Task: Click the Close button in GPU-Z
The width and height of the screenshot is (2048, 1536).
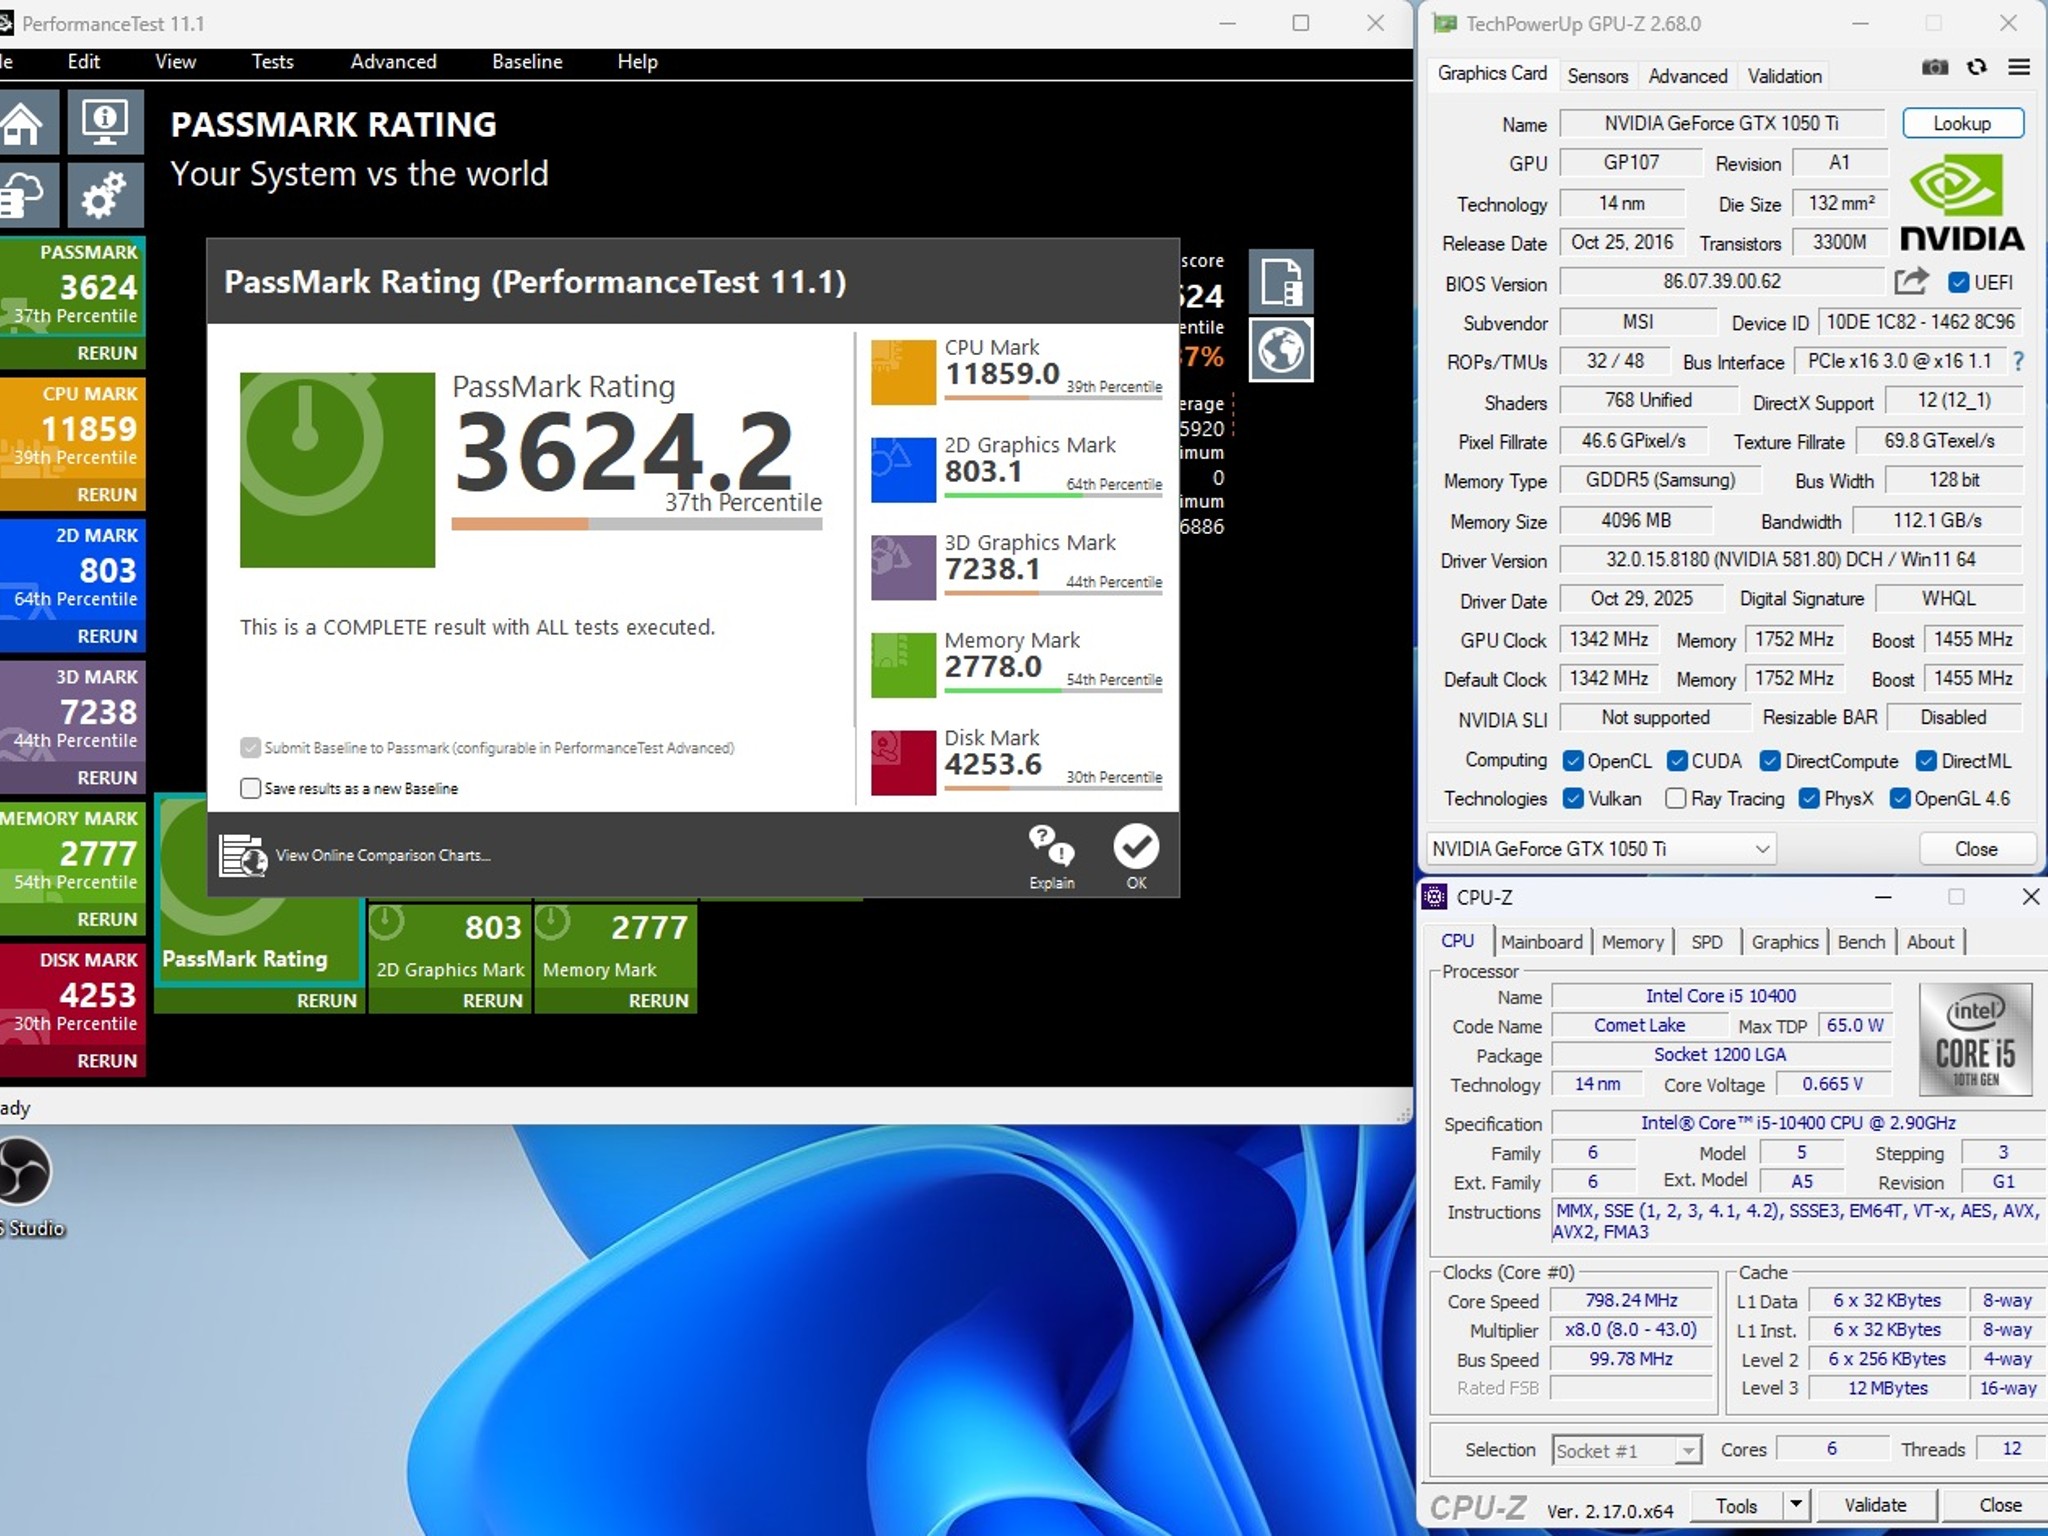Action: [x=1976, y=849]
